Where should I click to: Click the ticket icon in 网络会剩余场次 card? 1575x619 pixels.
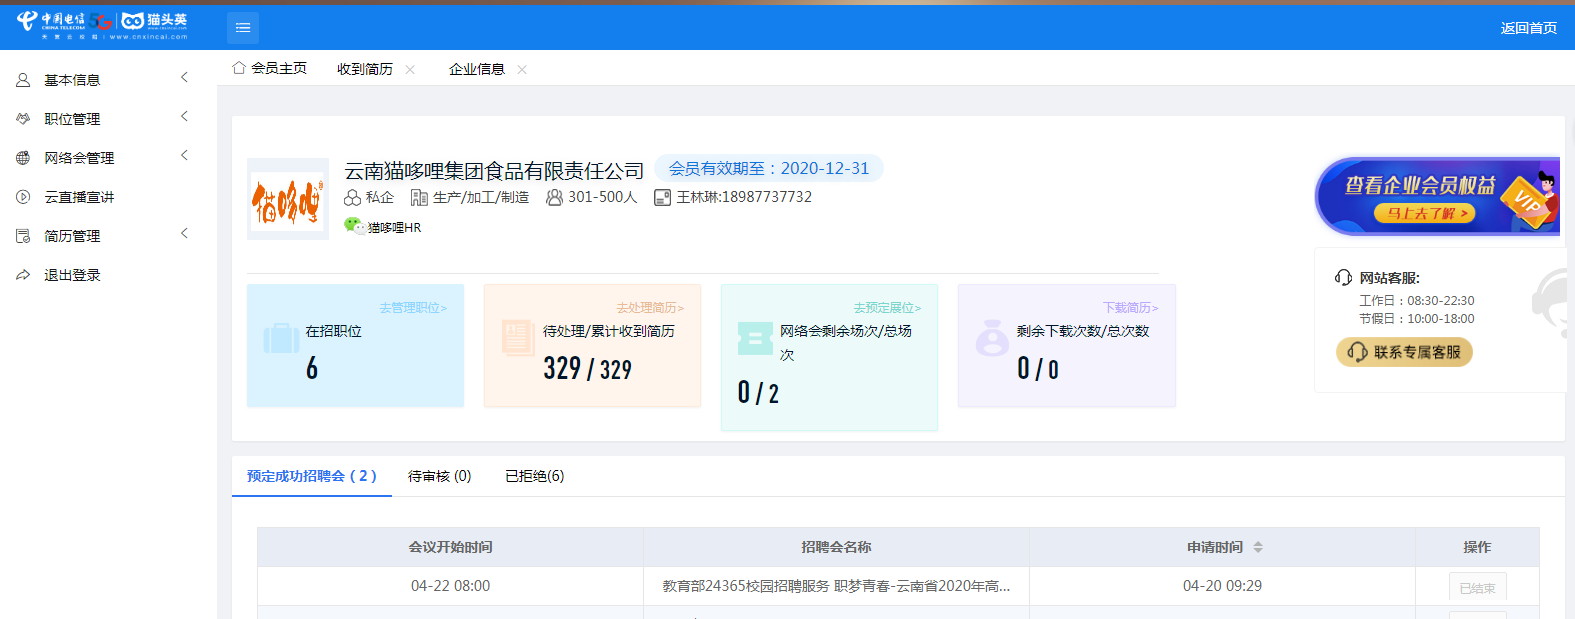coord(755,339)
